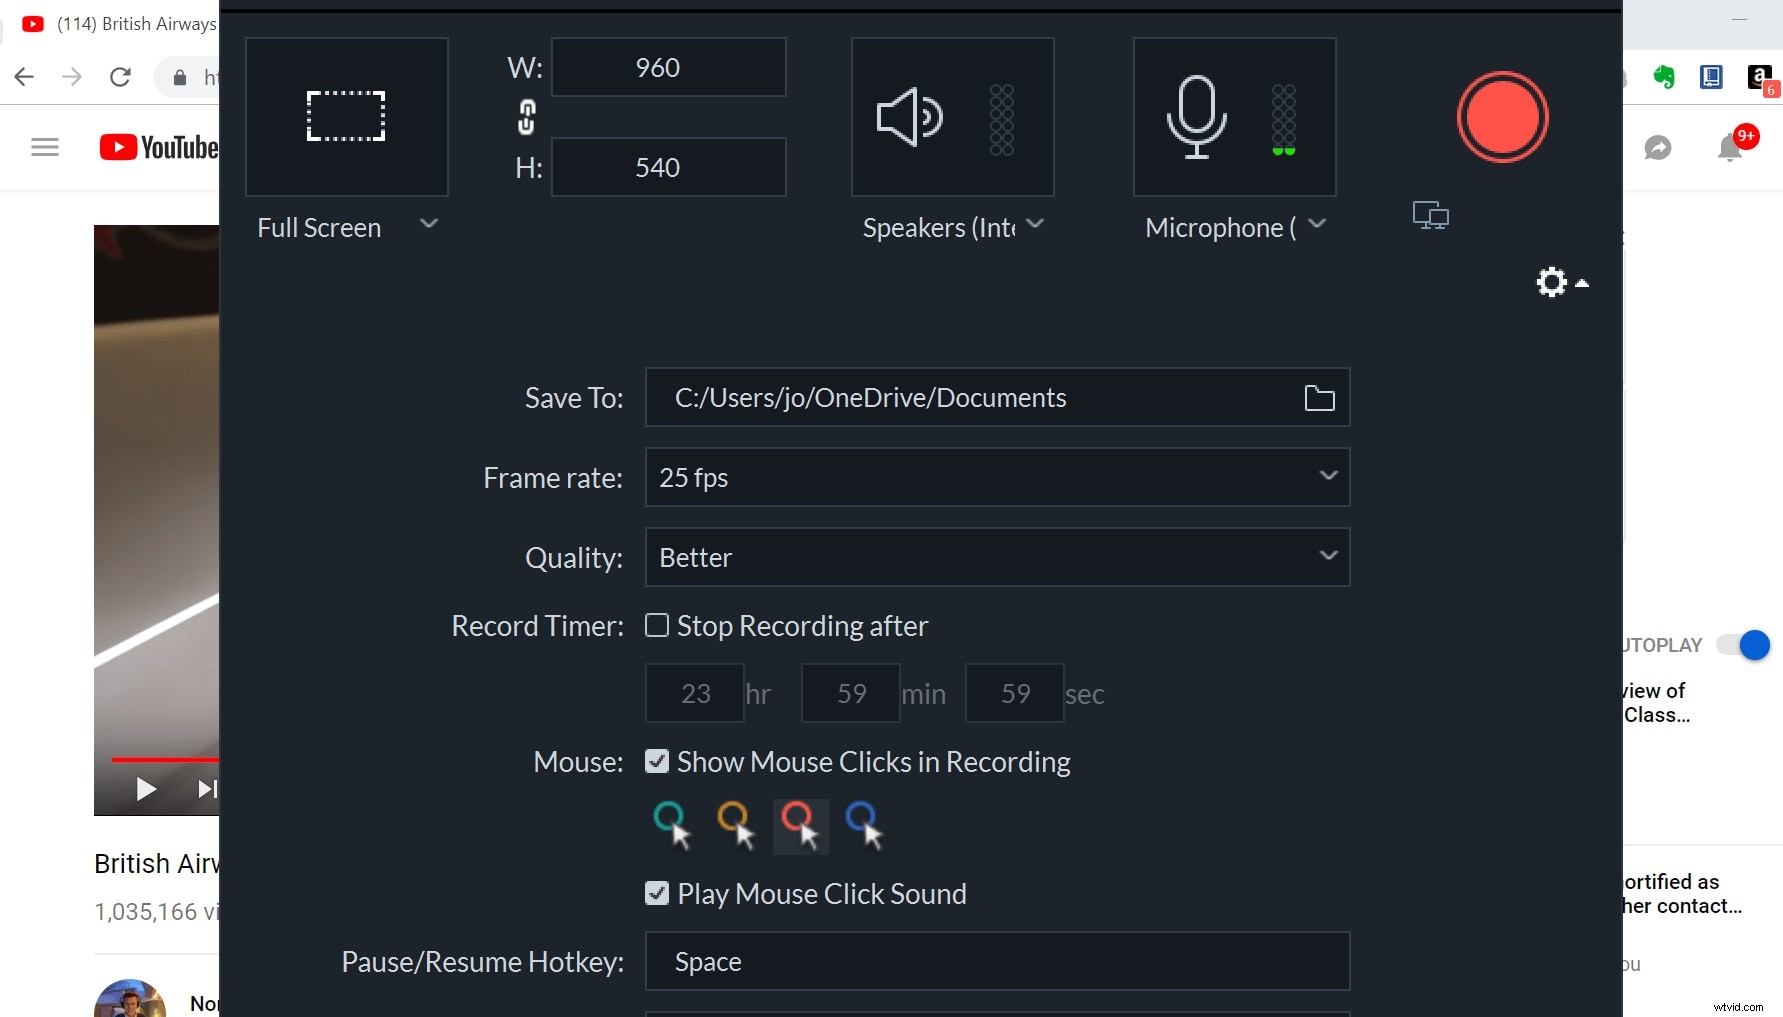Click the link icon between width and height
Screen dimensions: 1783x1017
coord(525,116)
